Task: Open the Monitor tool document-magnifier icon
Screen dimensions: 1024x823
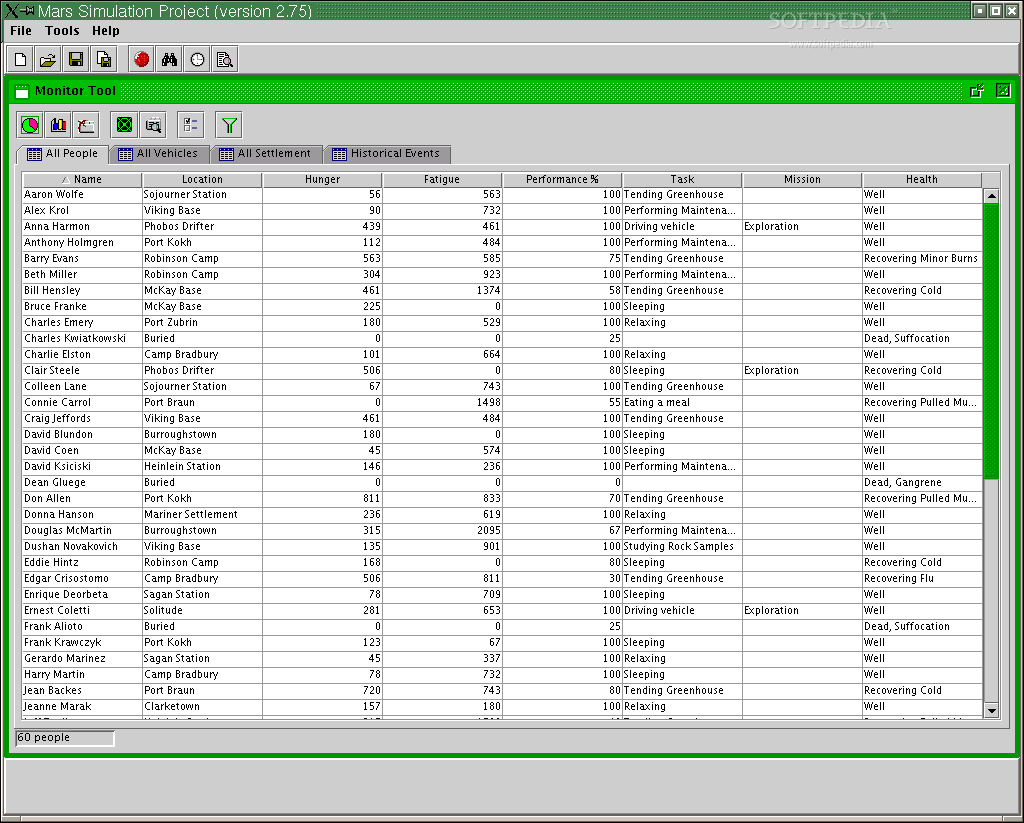Action: [225, 59]
